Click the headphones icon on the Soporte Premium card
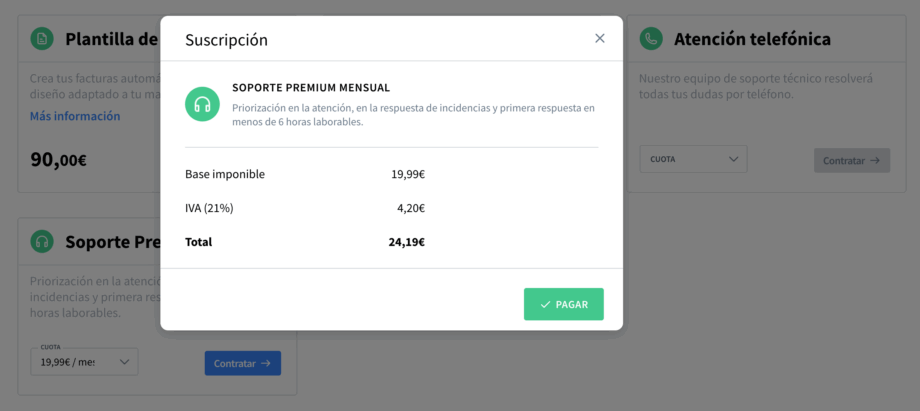This screenshot has width=920, height=411. pos(42,241)
